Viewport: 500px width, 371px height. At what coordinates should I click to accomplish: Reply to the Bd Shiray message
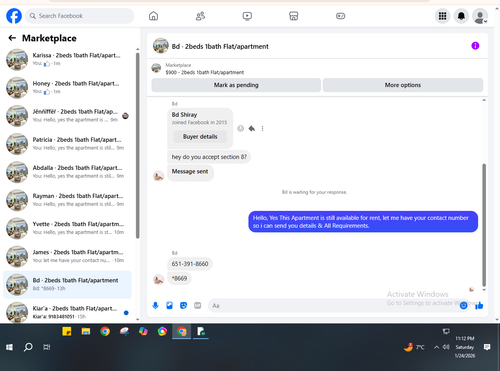click(x=252, y=128)
